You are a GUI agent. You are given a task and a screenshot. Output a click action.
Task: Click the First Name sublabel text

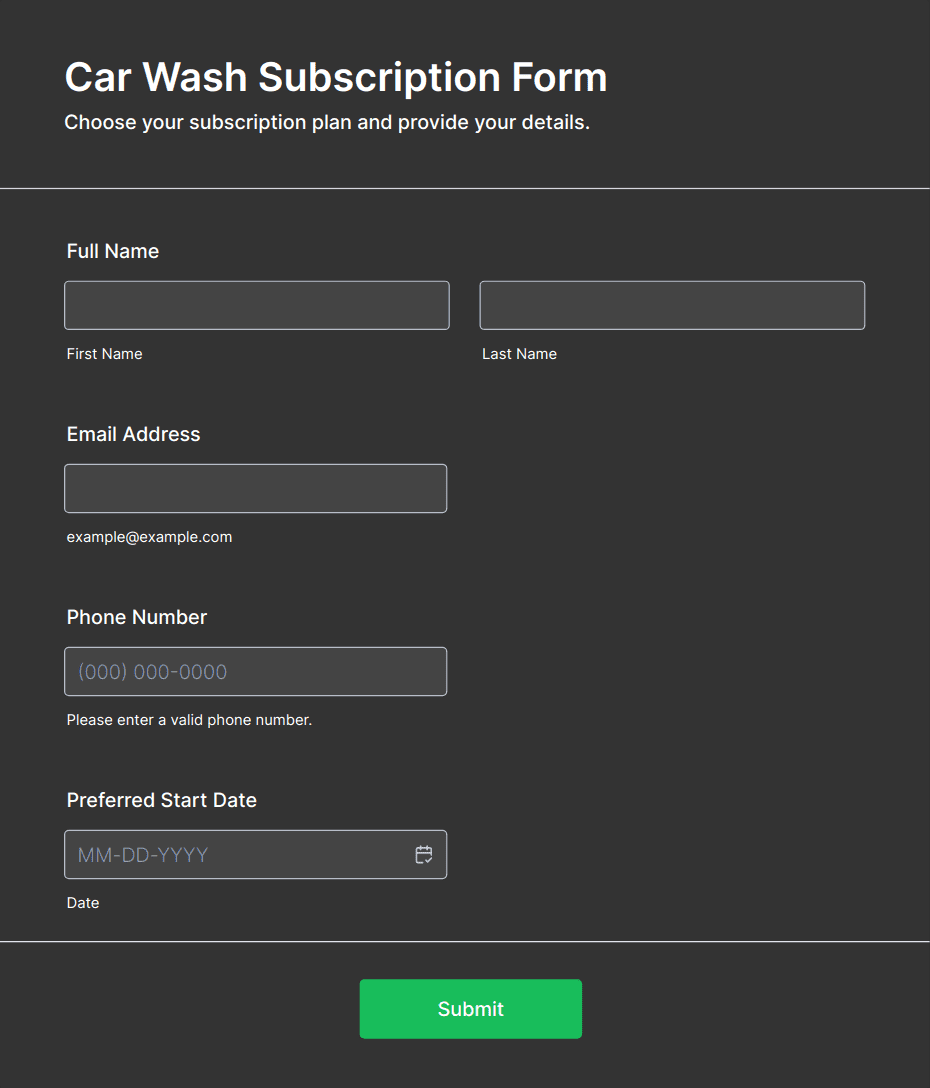(x=104, y=354)
